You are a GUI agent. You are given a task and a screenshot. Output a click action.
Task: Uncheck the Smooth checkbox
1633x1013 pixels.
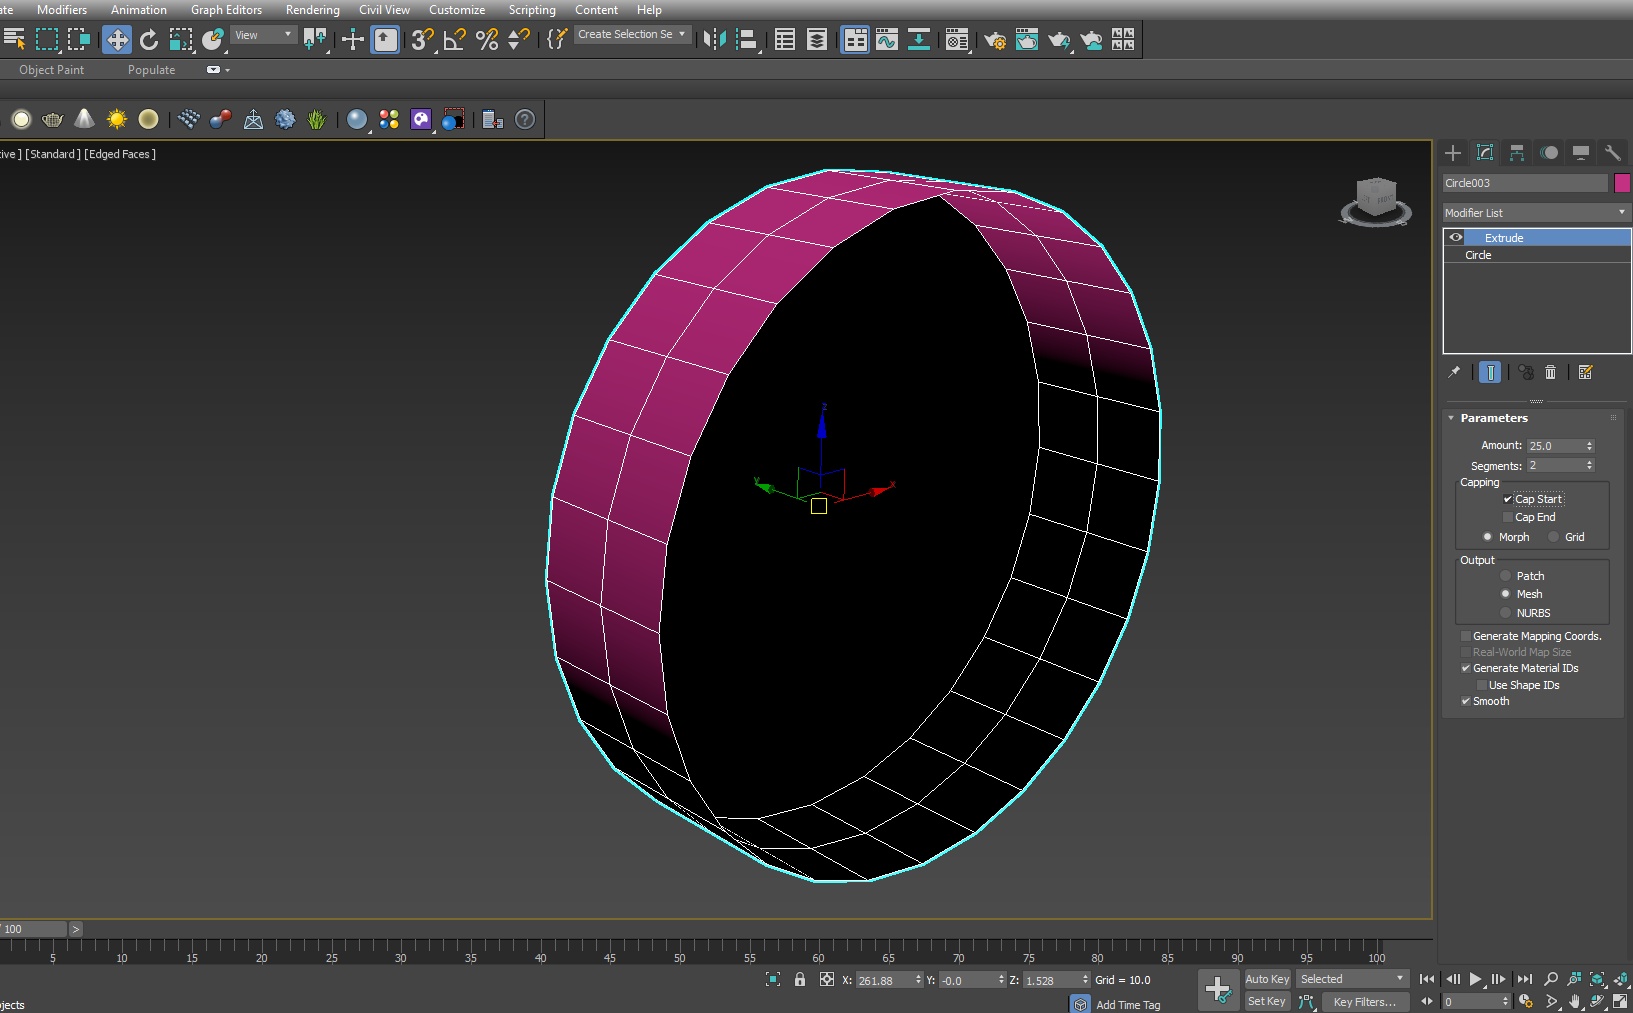(x=1466, y=701)
